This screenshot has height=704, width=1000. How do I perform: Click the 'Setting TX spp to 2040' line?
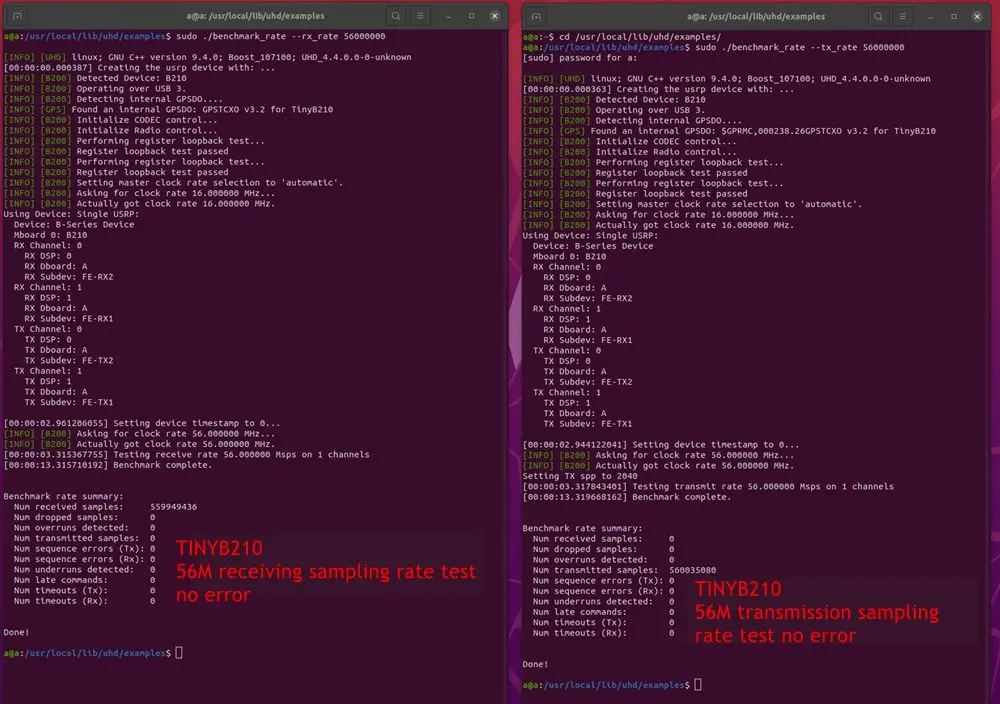(580, 476)
